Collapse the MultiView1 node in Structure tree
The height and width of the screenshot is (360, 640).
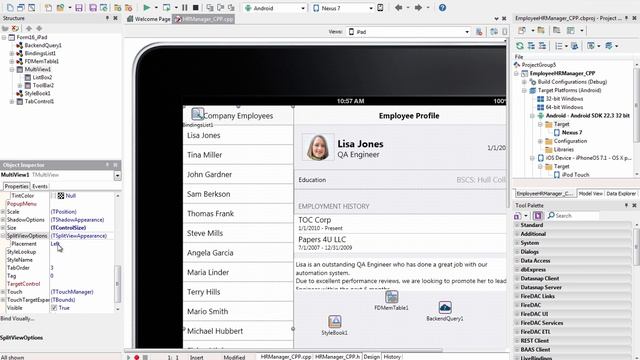[12, 69]
